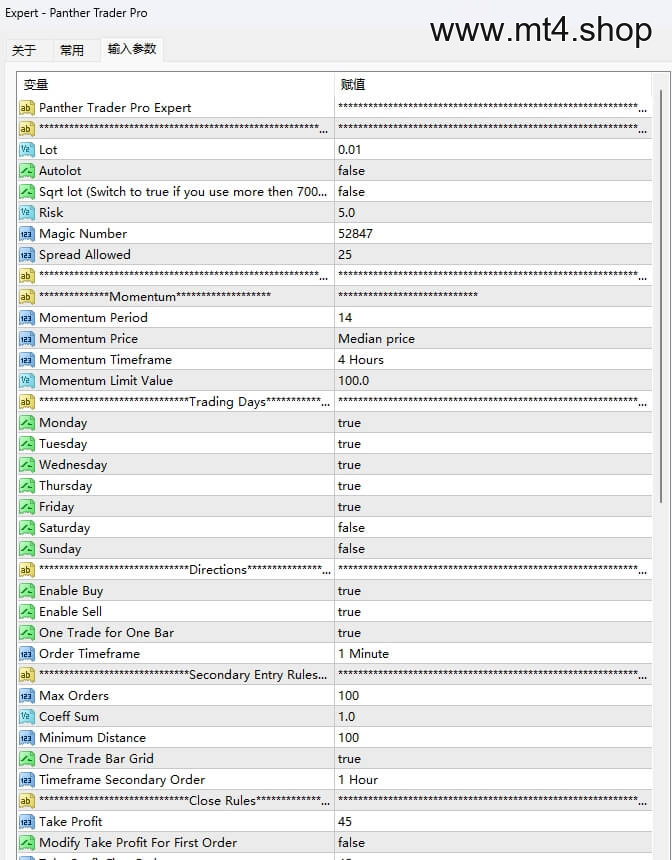Toggle Modify Take Profit For First Order value
672x860 pixels.
tap(351, 842)
